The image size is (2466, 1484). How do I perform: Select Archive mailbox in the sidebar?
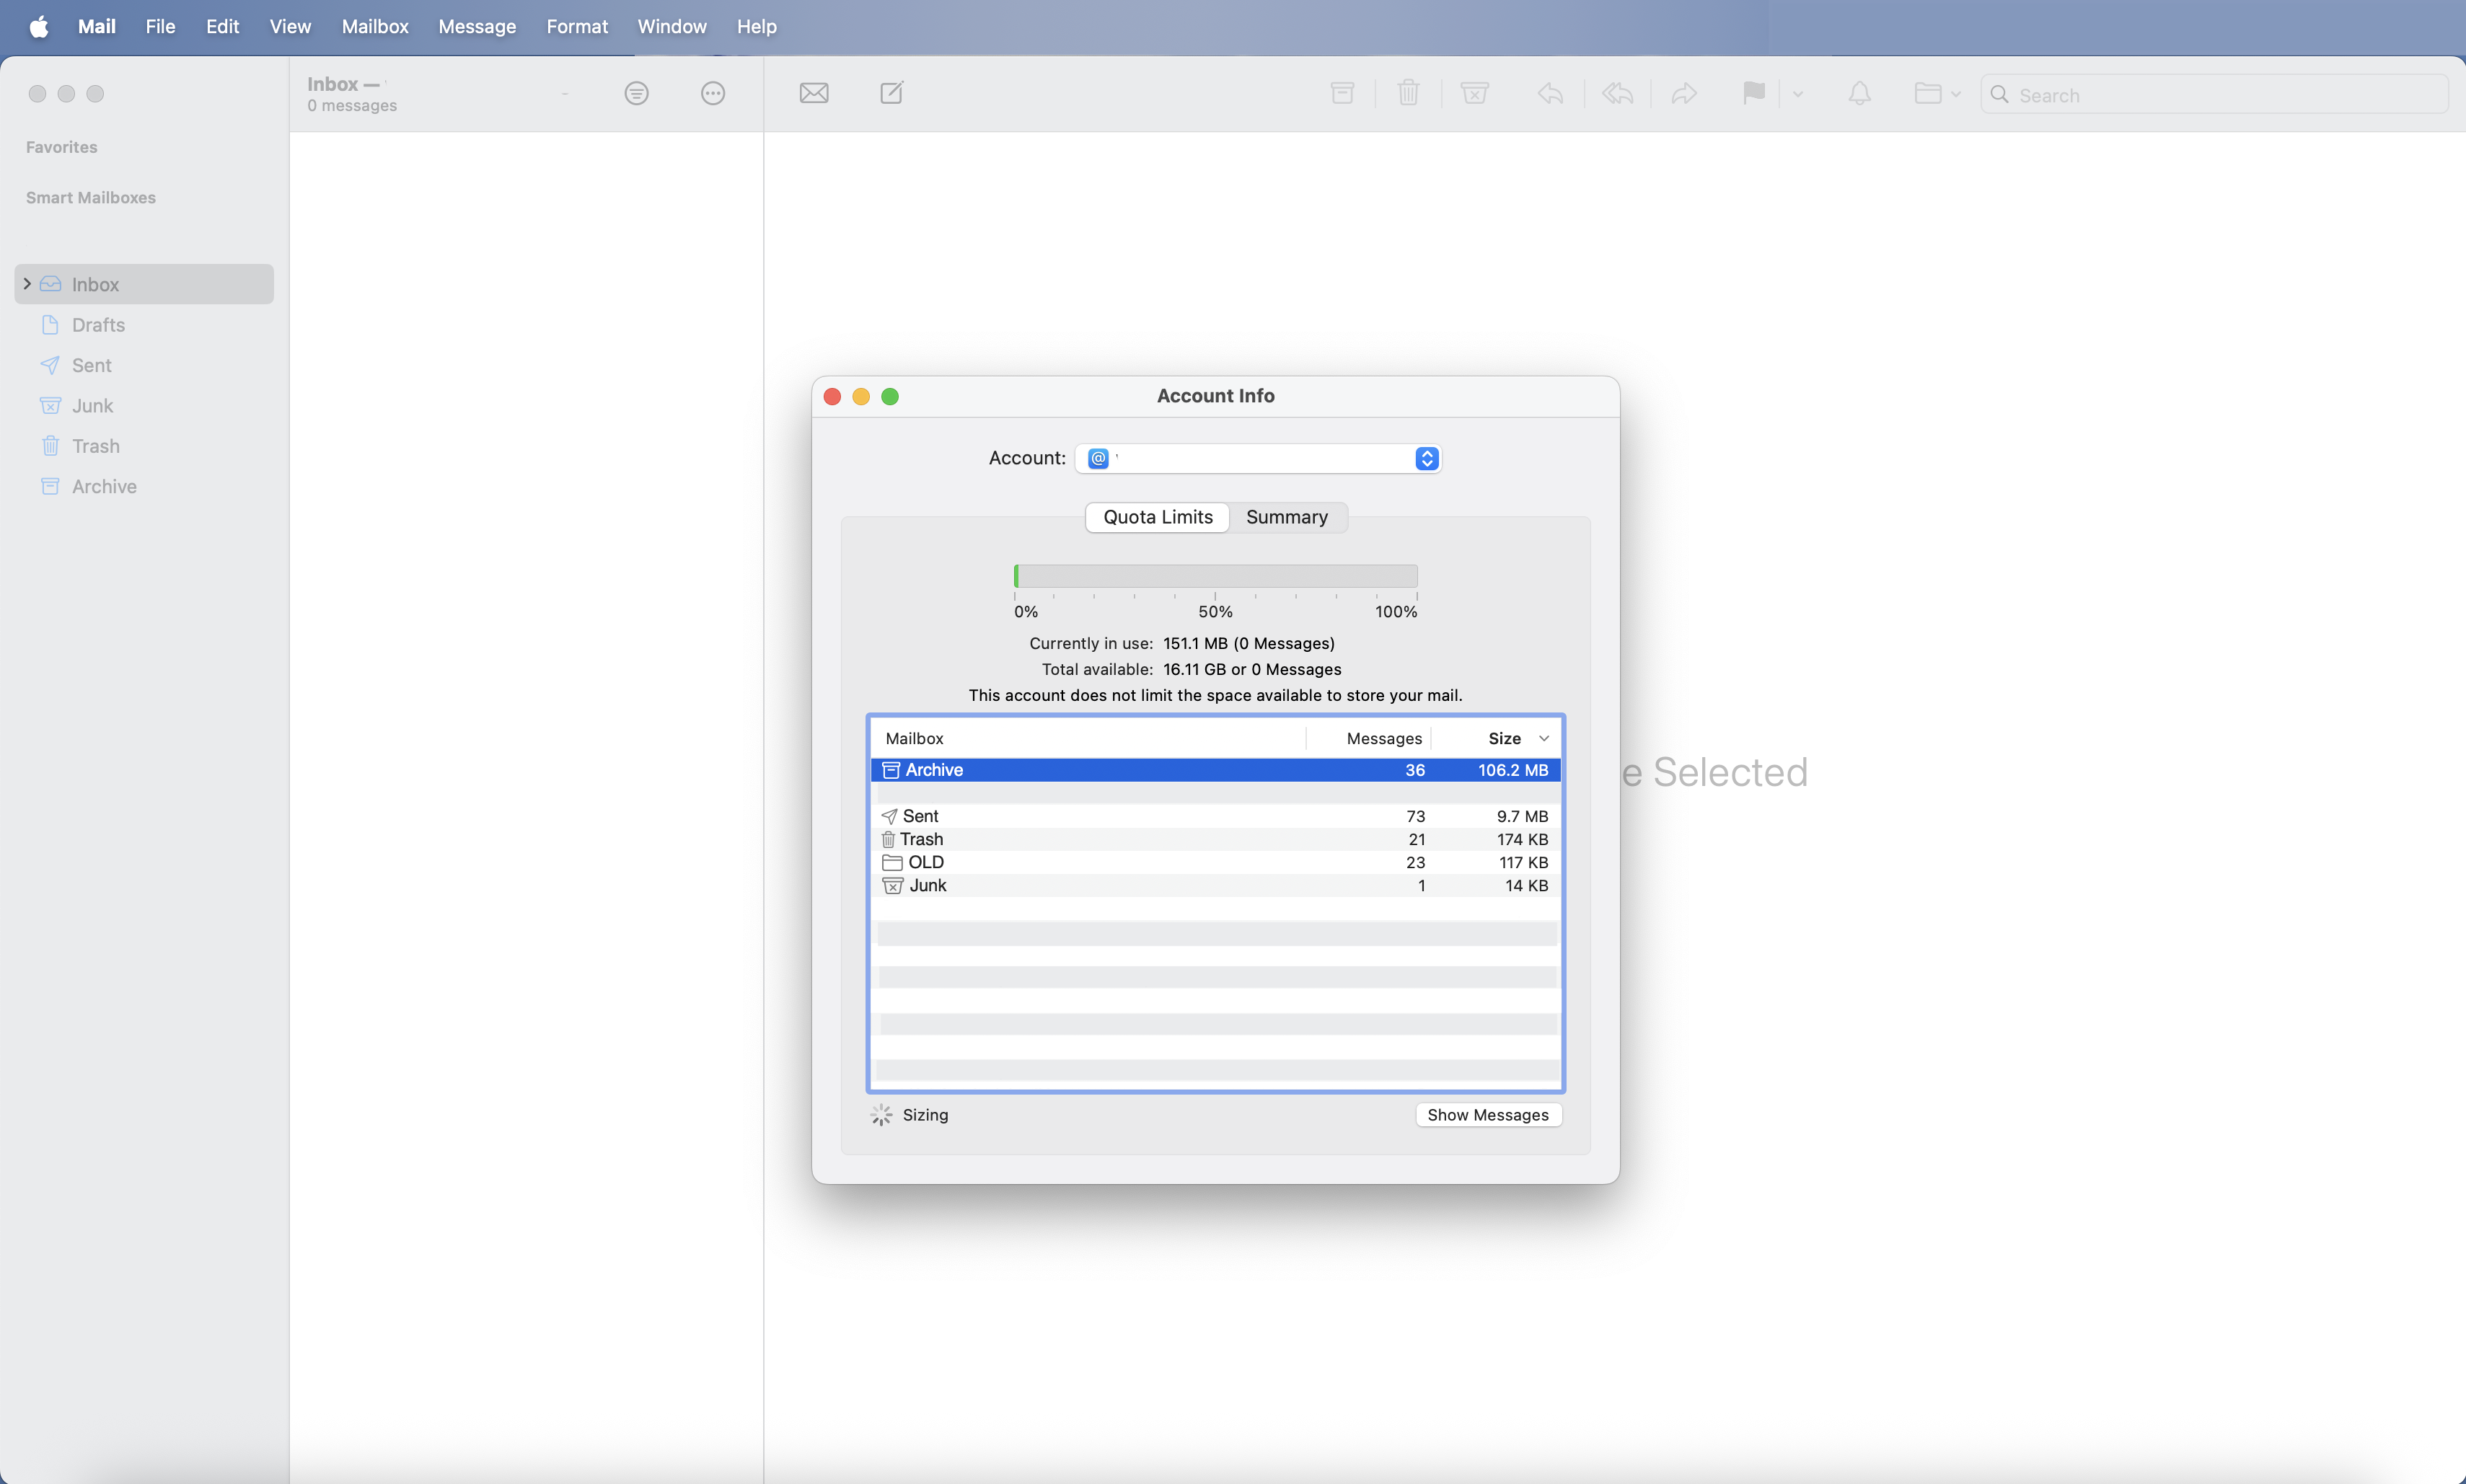click(144, 486)
